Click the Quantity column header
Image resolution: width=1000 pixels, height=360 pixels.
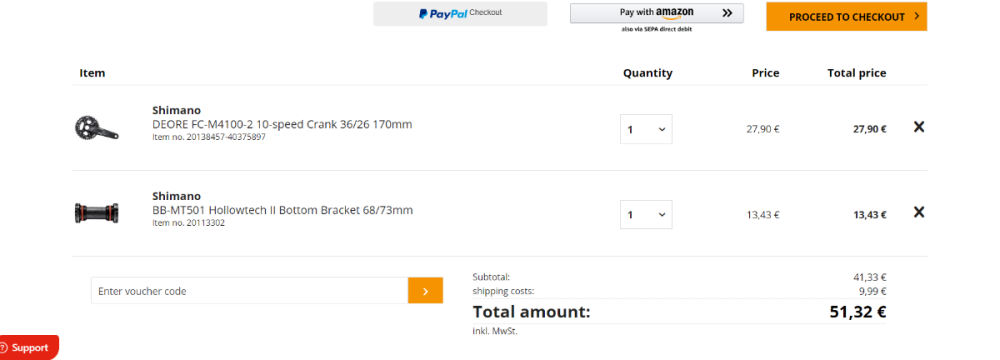(x=647, y=73)
